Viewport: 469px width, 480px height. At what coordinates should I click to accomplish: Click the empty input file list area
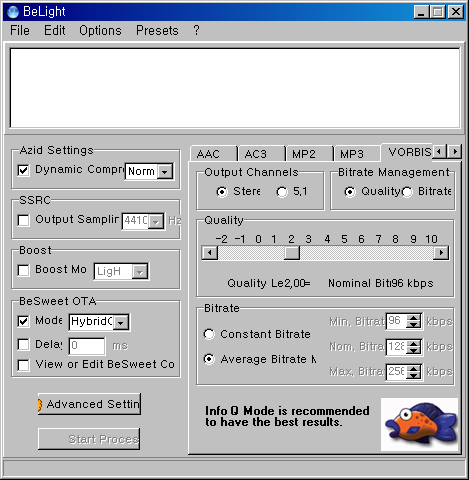coord(235,88)
